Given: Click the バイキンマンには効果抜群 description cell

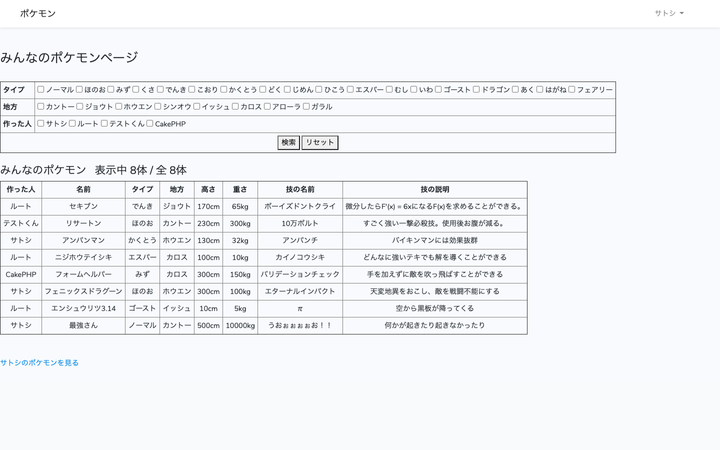Looking at the screenshot, I should [435, 240].
